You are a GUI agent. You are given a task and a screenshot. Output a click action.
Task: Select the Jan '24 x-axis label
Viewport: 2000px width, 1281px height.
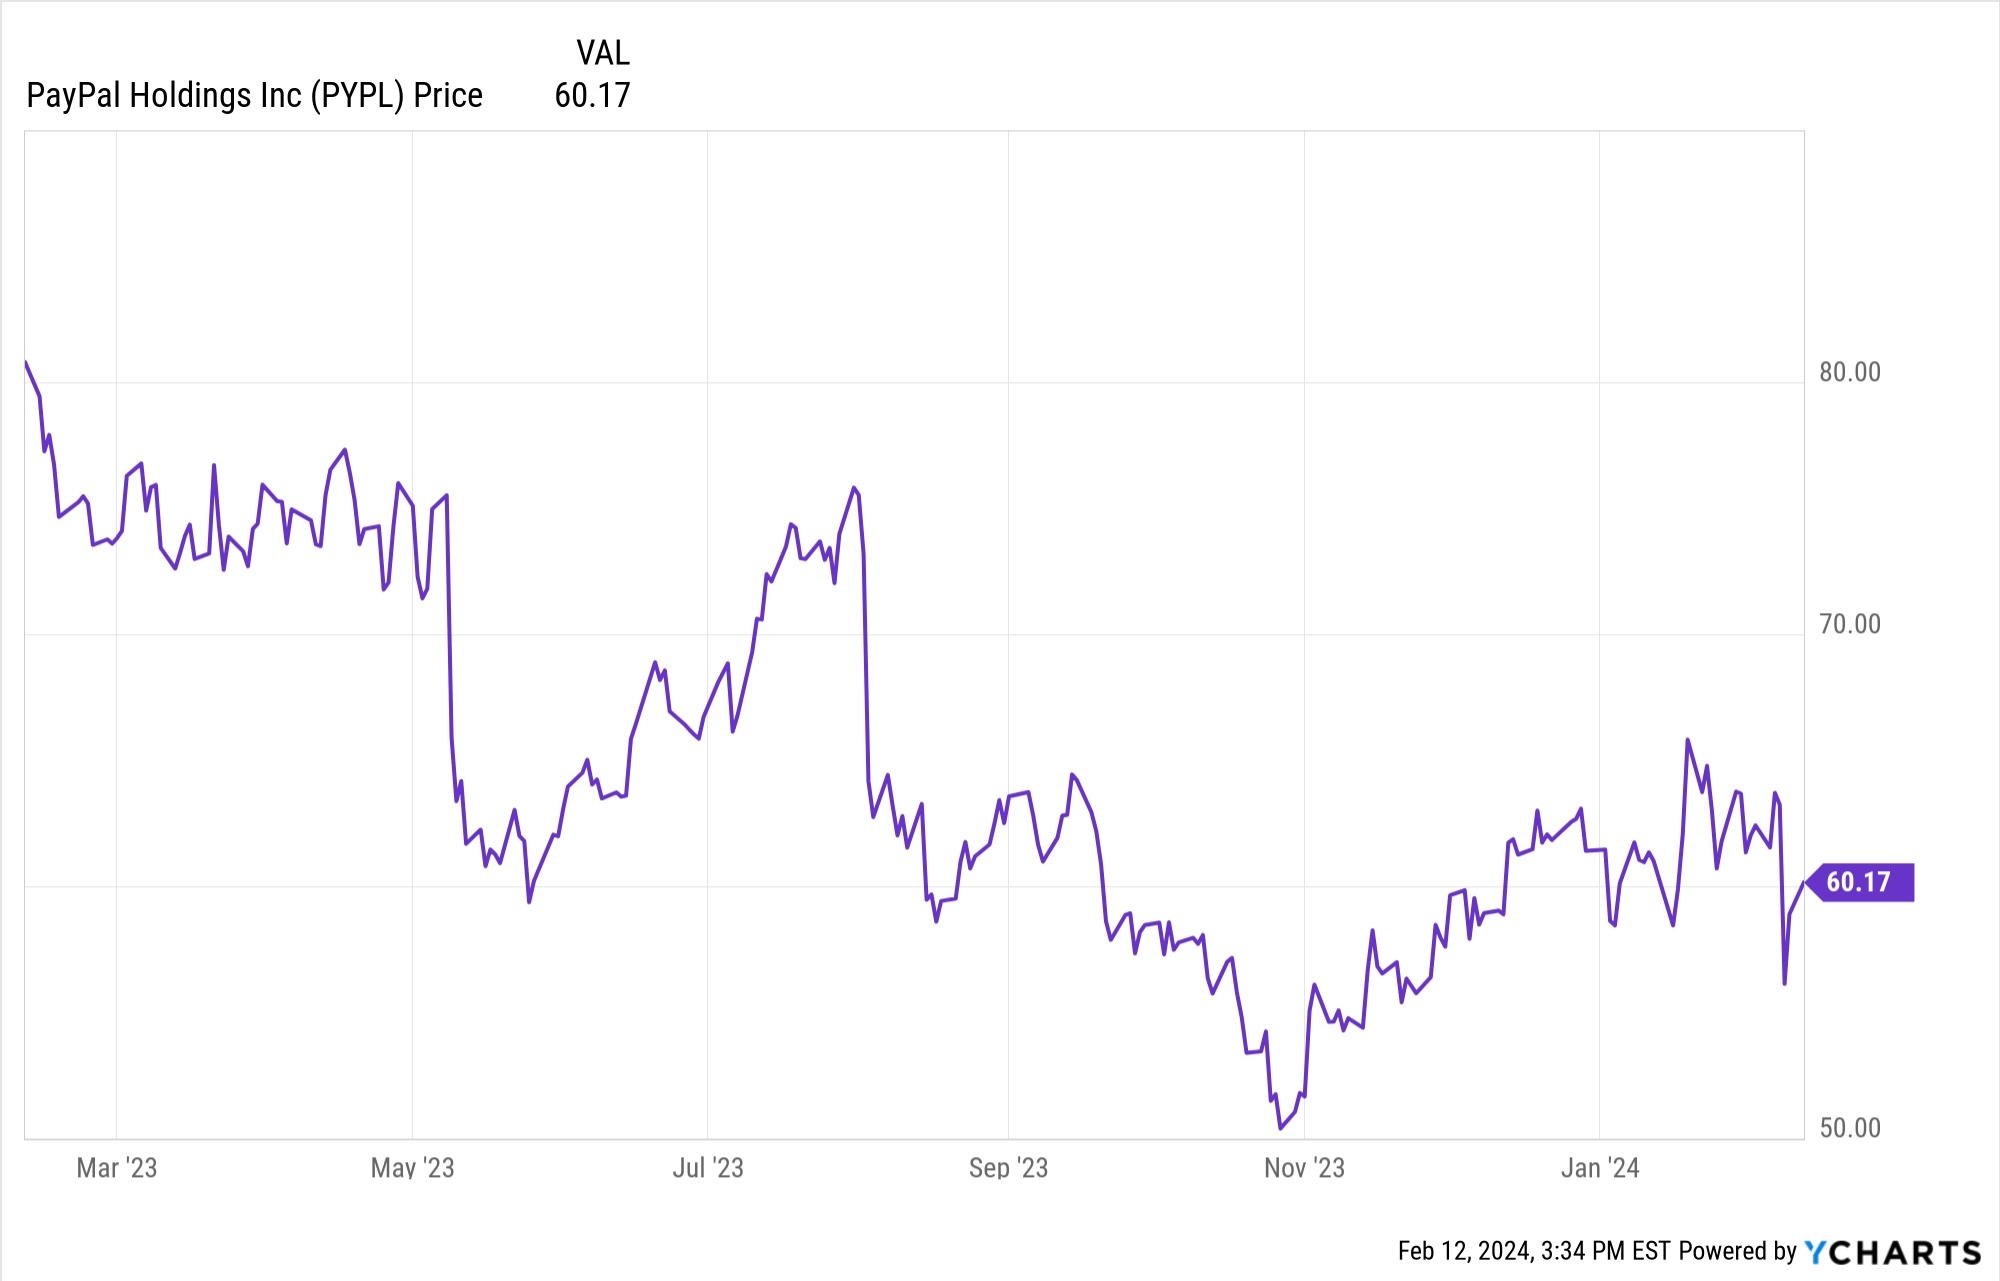click(1600, 1168)
